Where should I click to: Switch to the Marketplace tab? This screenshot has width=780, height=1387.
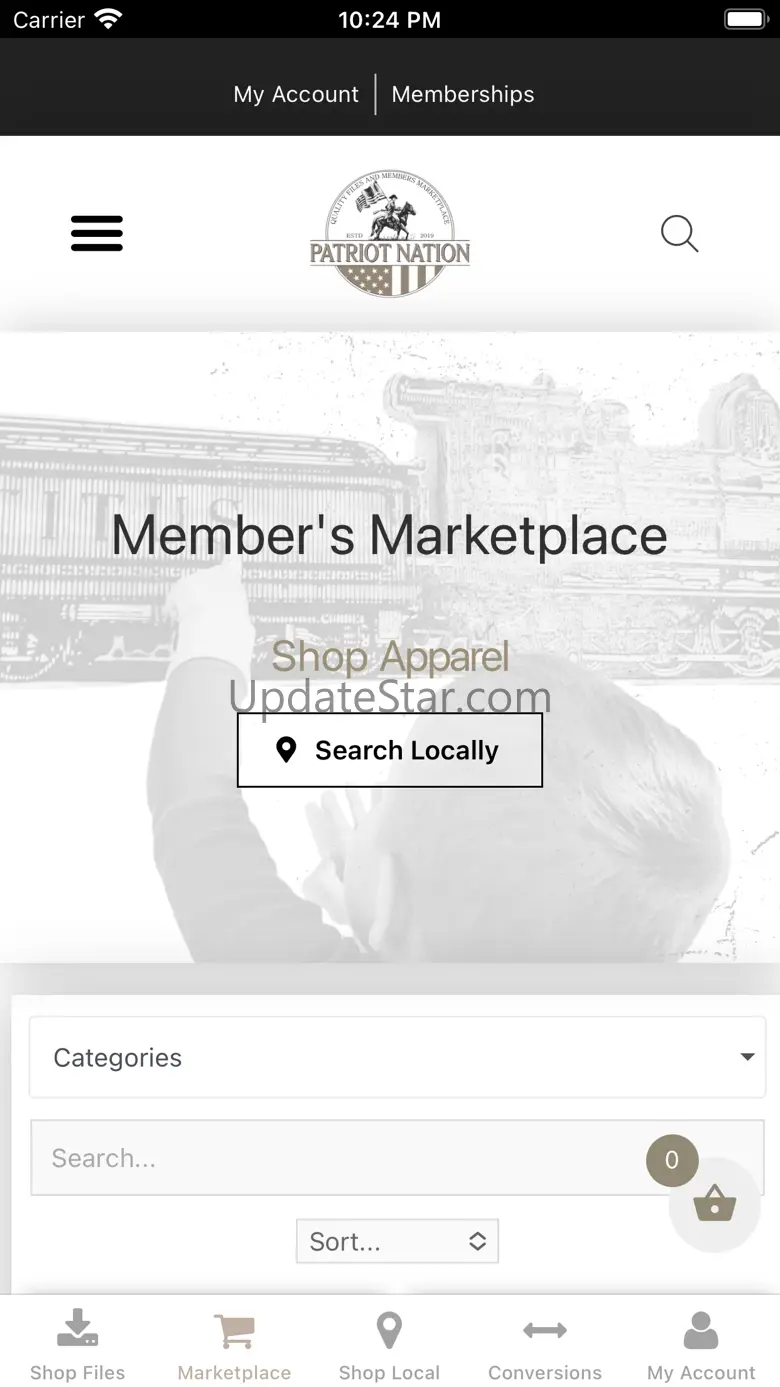234,1345
